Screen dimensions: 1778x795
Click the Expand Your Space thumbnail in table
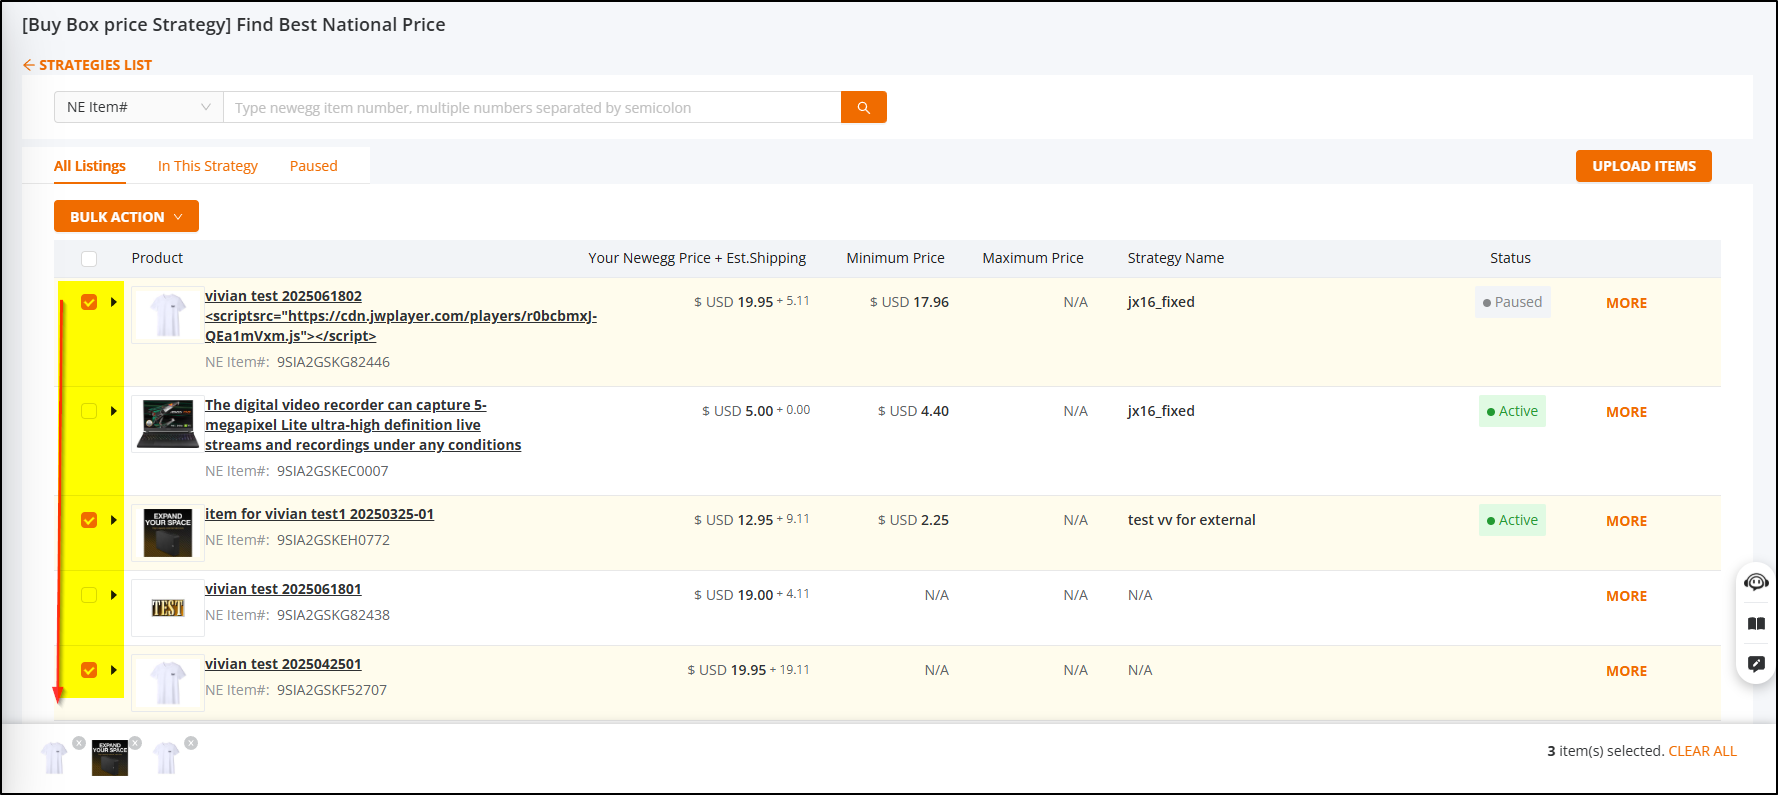[x=168, y=534]
